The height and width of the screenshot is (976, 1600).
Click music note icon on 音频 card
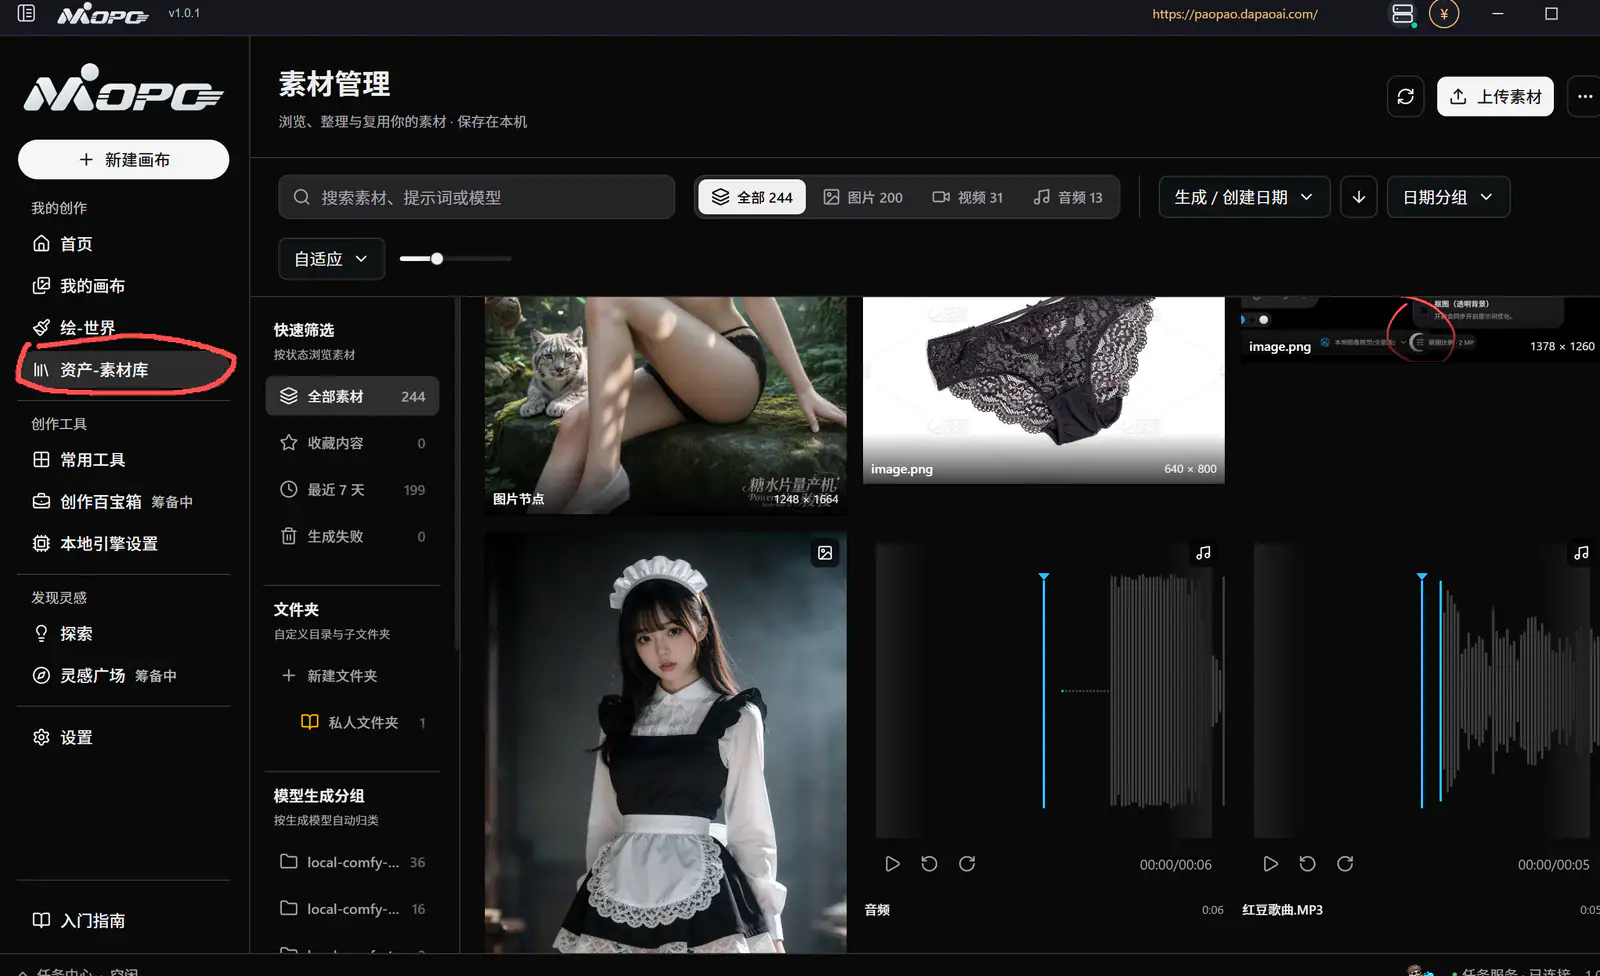click(x=1203, y=553)
